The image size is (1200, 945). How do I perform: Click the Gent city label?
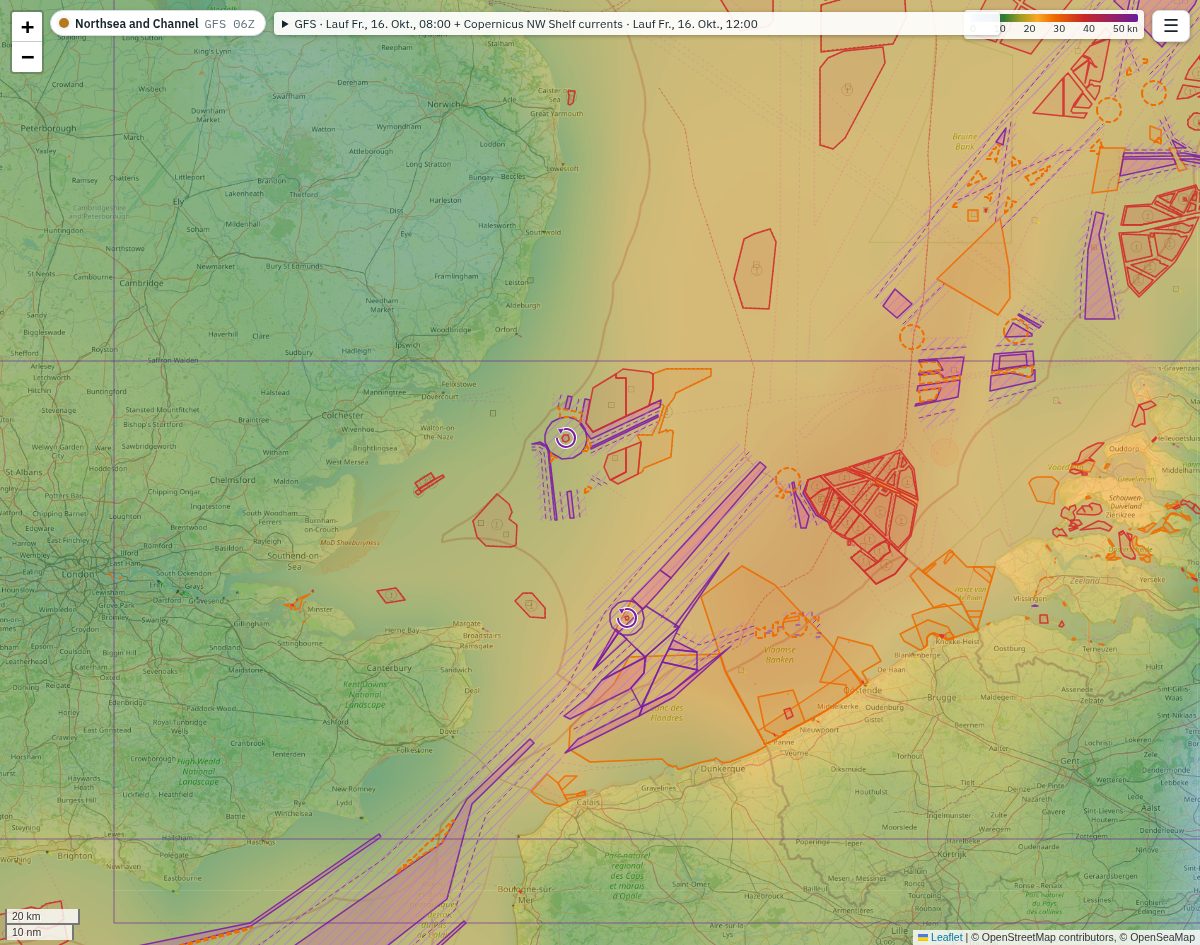pos(1069,761)
